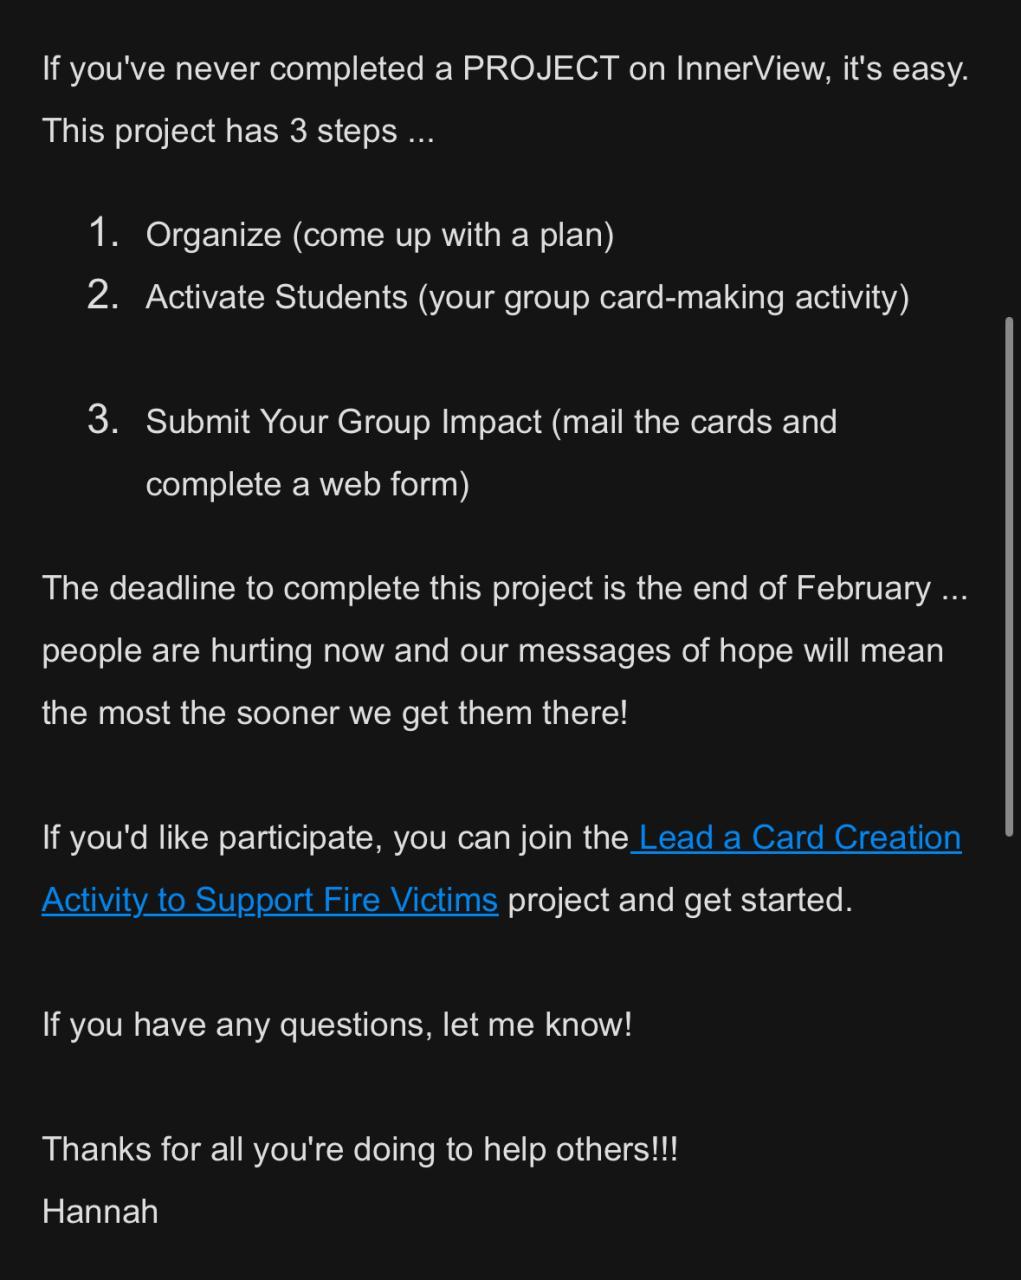The image size is (1021, 1280).
Task: Click the "This project has 3 steps" line
Action: click(238, 131)
